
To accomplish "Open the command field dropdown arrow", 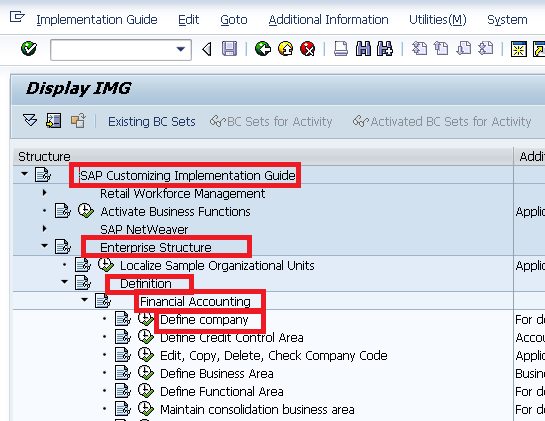I will 181,49.
